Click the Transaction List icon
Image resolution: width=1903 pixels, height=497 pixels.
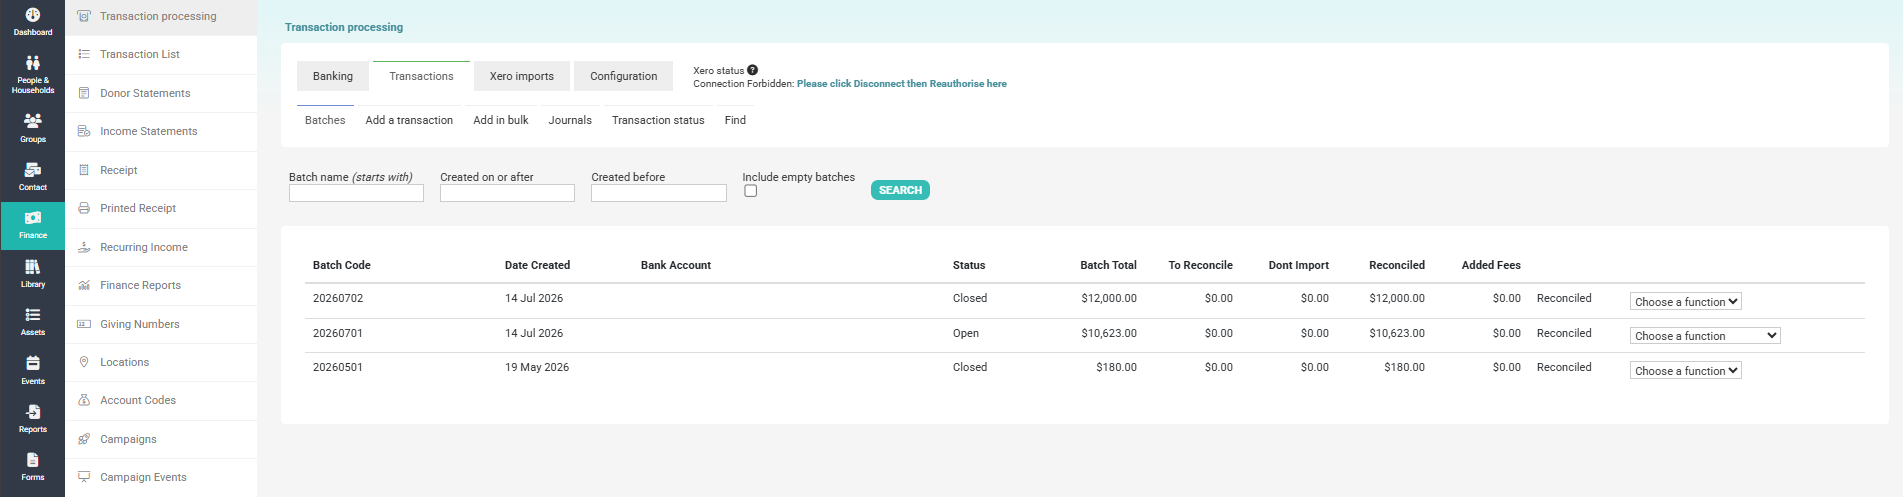[84, 54]
